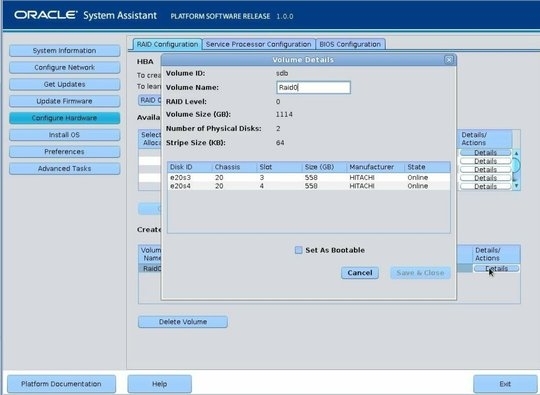The image size is (540, 395).
Task: Click the Slot column header
Action: coord(279,167)
